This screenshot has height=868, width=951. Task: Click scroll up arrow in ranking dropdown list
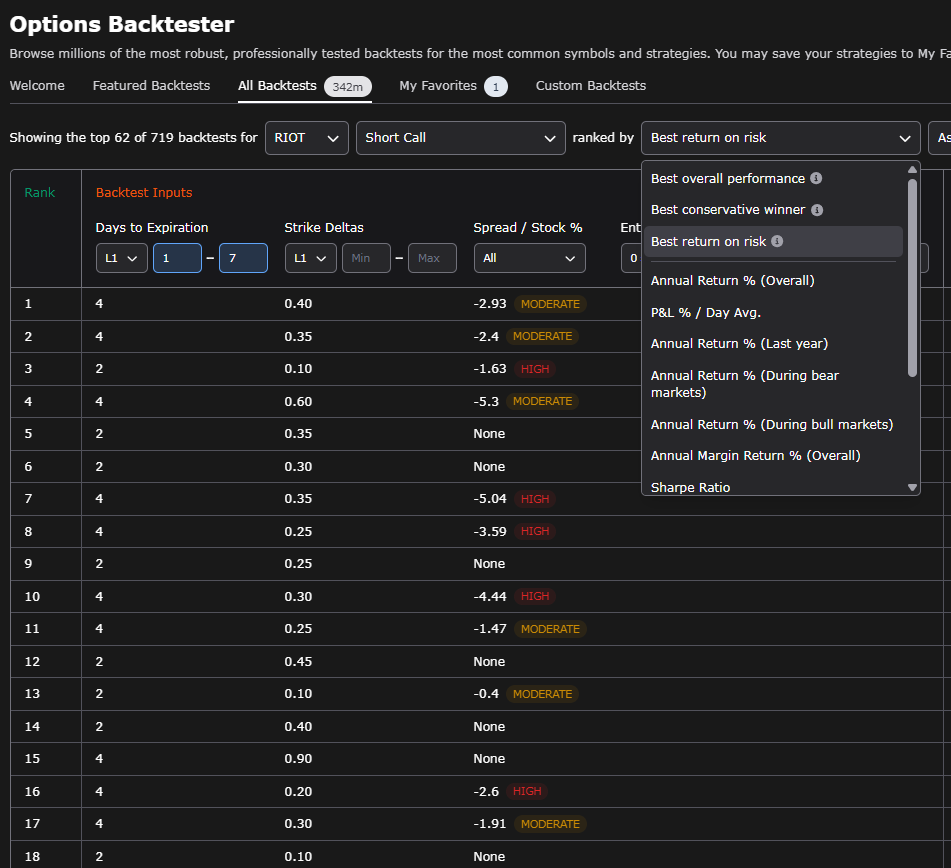pyautogui.click(x=912, y=170)
